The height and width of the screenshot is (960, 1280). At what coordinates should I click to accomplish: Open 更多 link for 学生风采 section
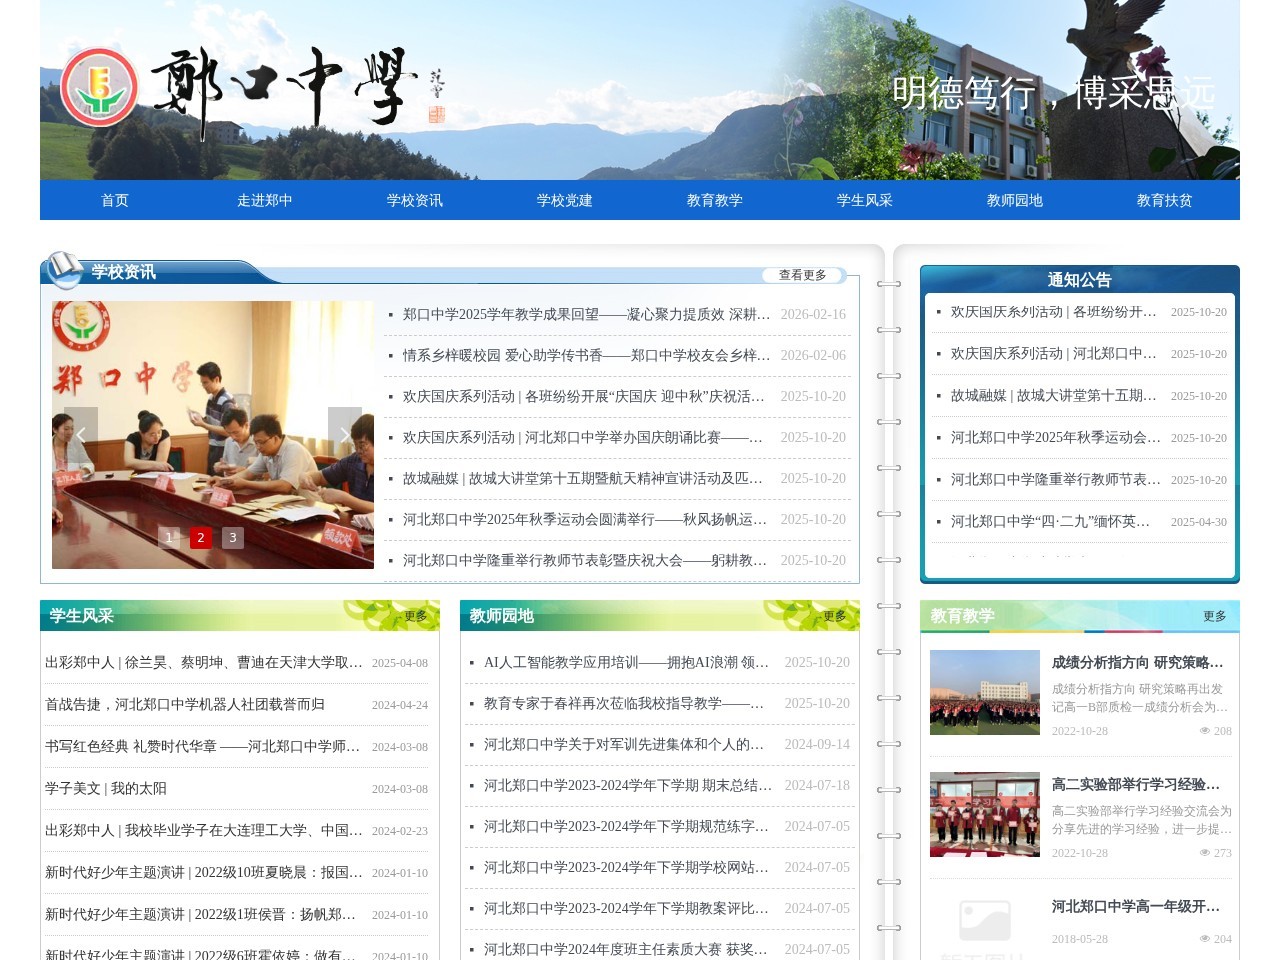point(416,616)
